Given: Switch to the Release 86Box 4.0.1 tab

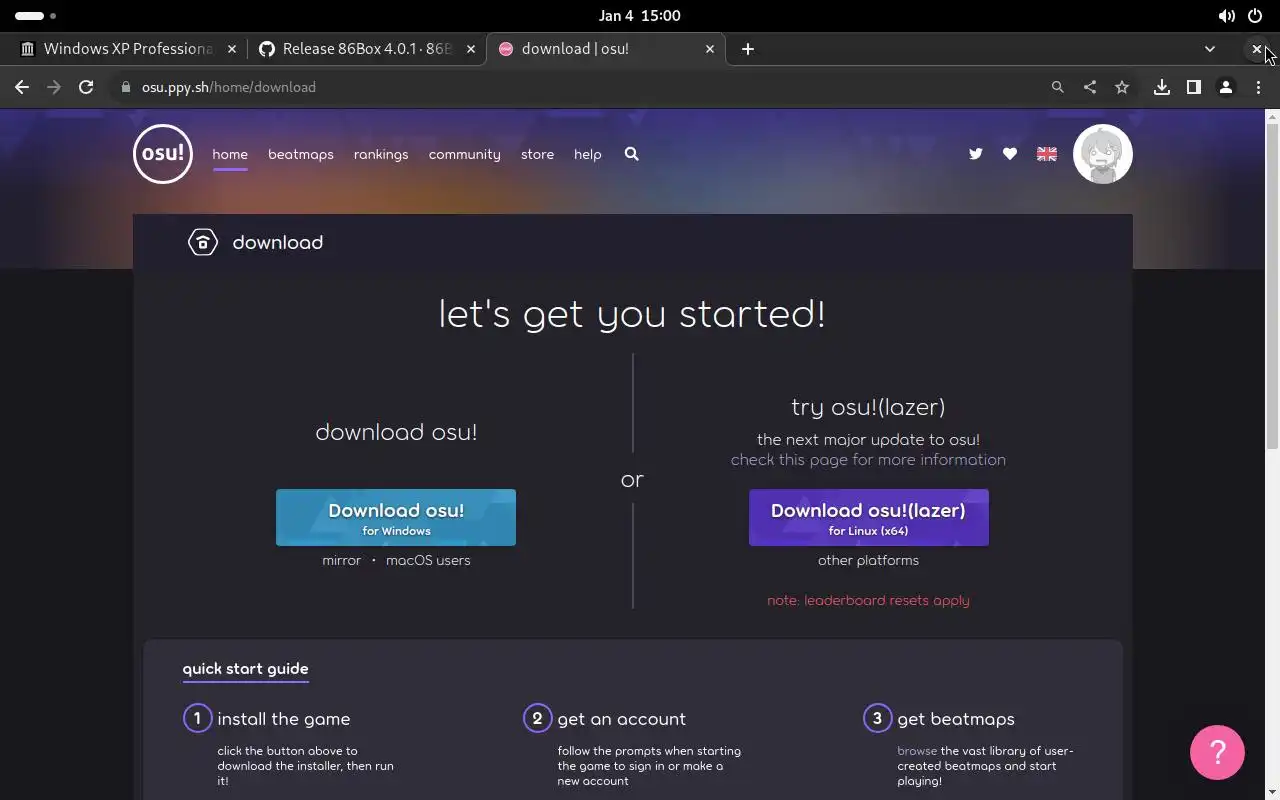Looking at the screenshot, I should click(x=367, y=49).
